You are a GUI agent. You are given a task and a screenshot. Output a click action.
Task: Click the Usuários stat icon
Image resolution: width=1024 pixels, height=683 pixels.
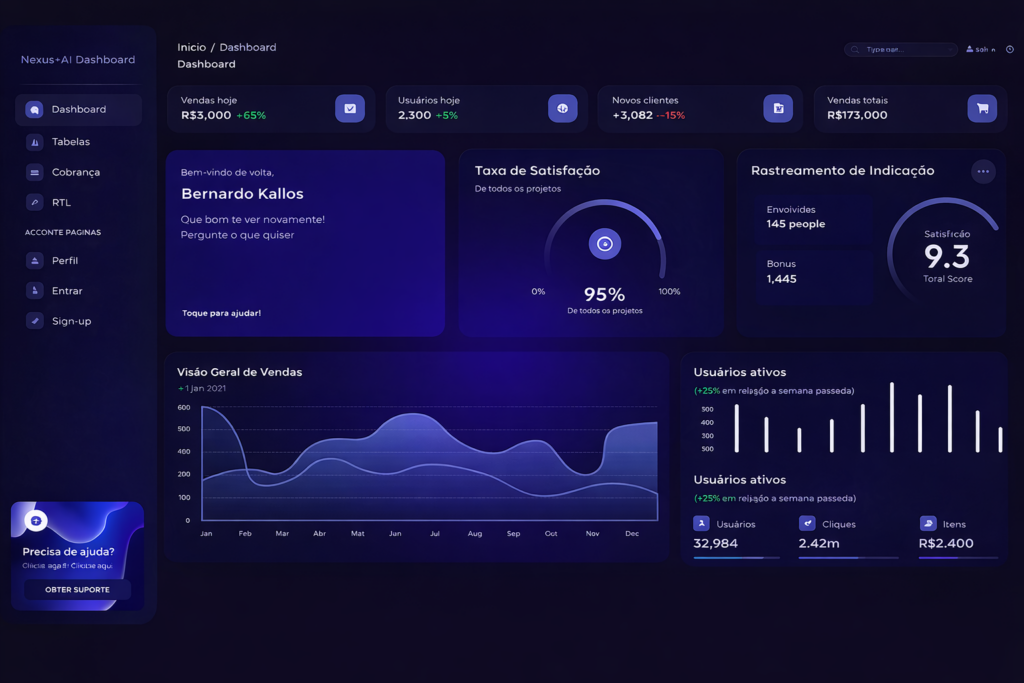coord(701,523)
